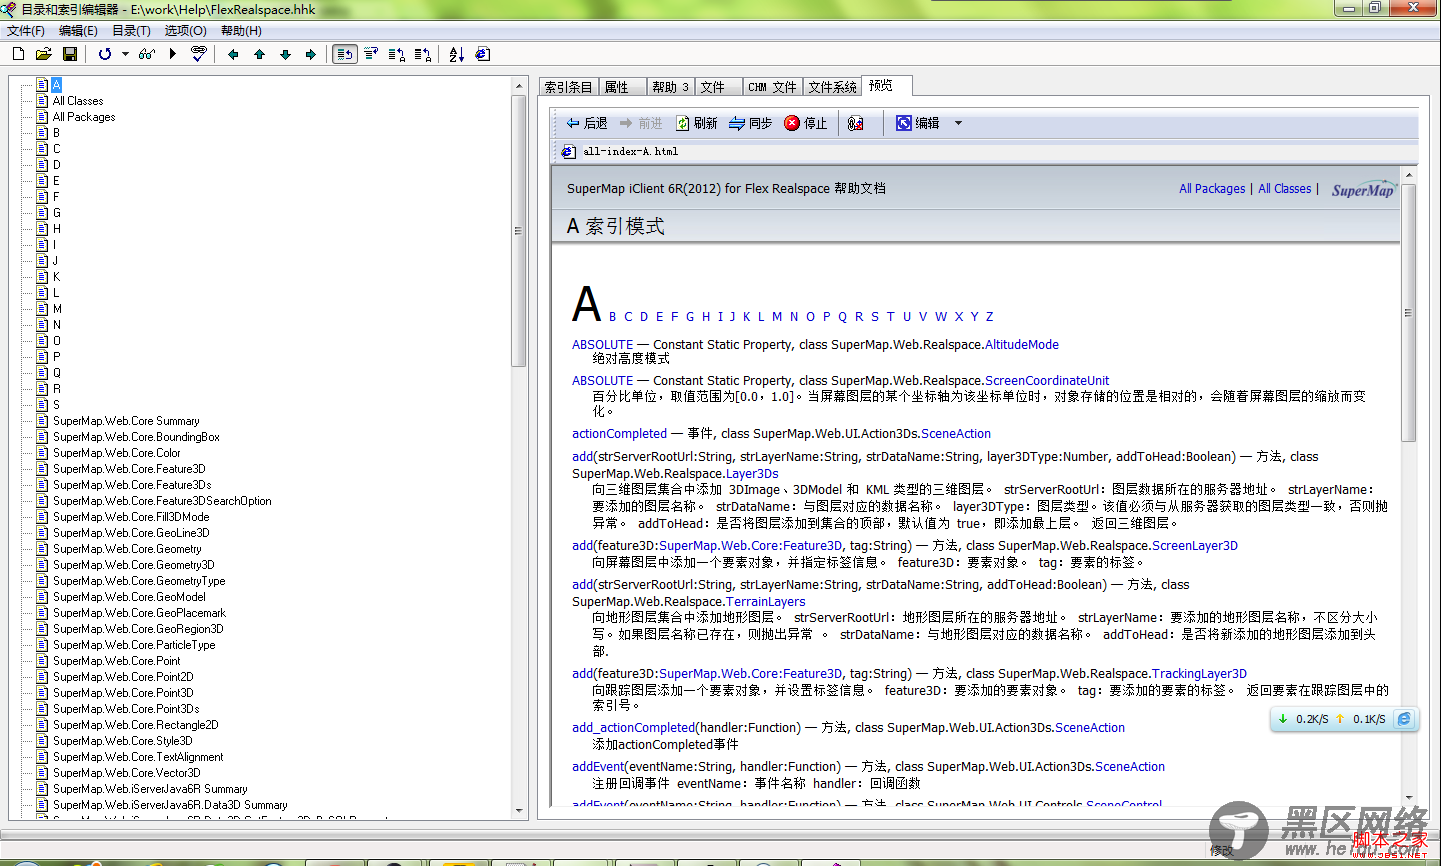Click the page icon beside all-index-A.html

click(568, 152)
